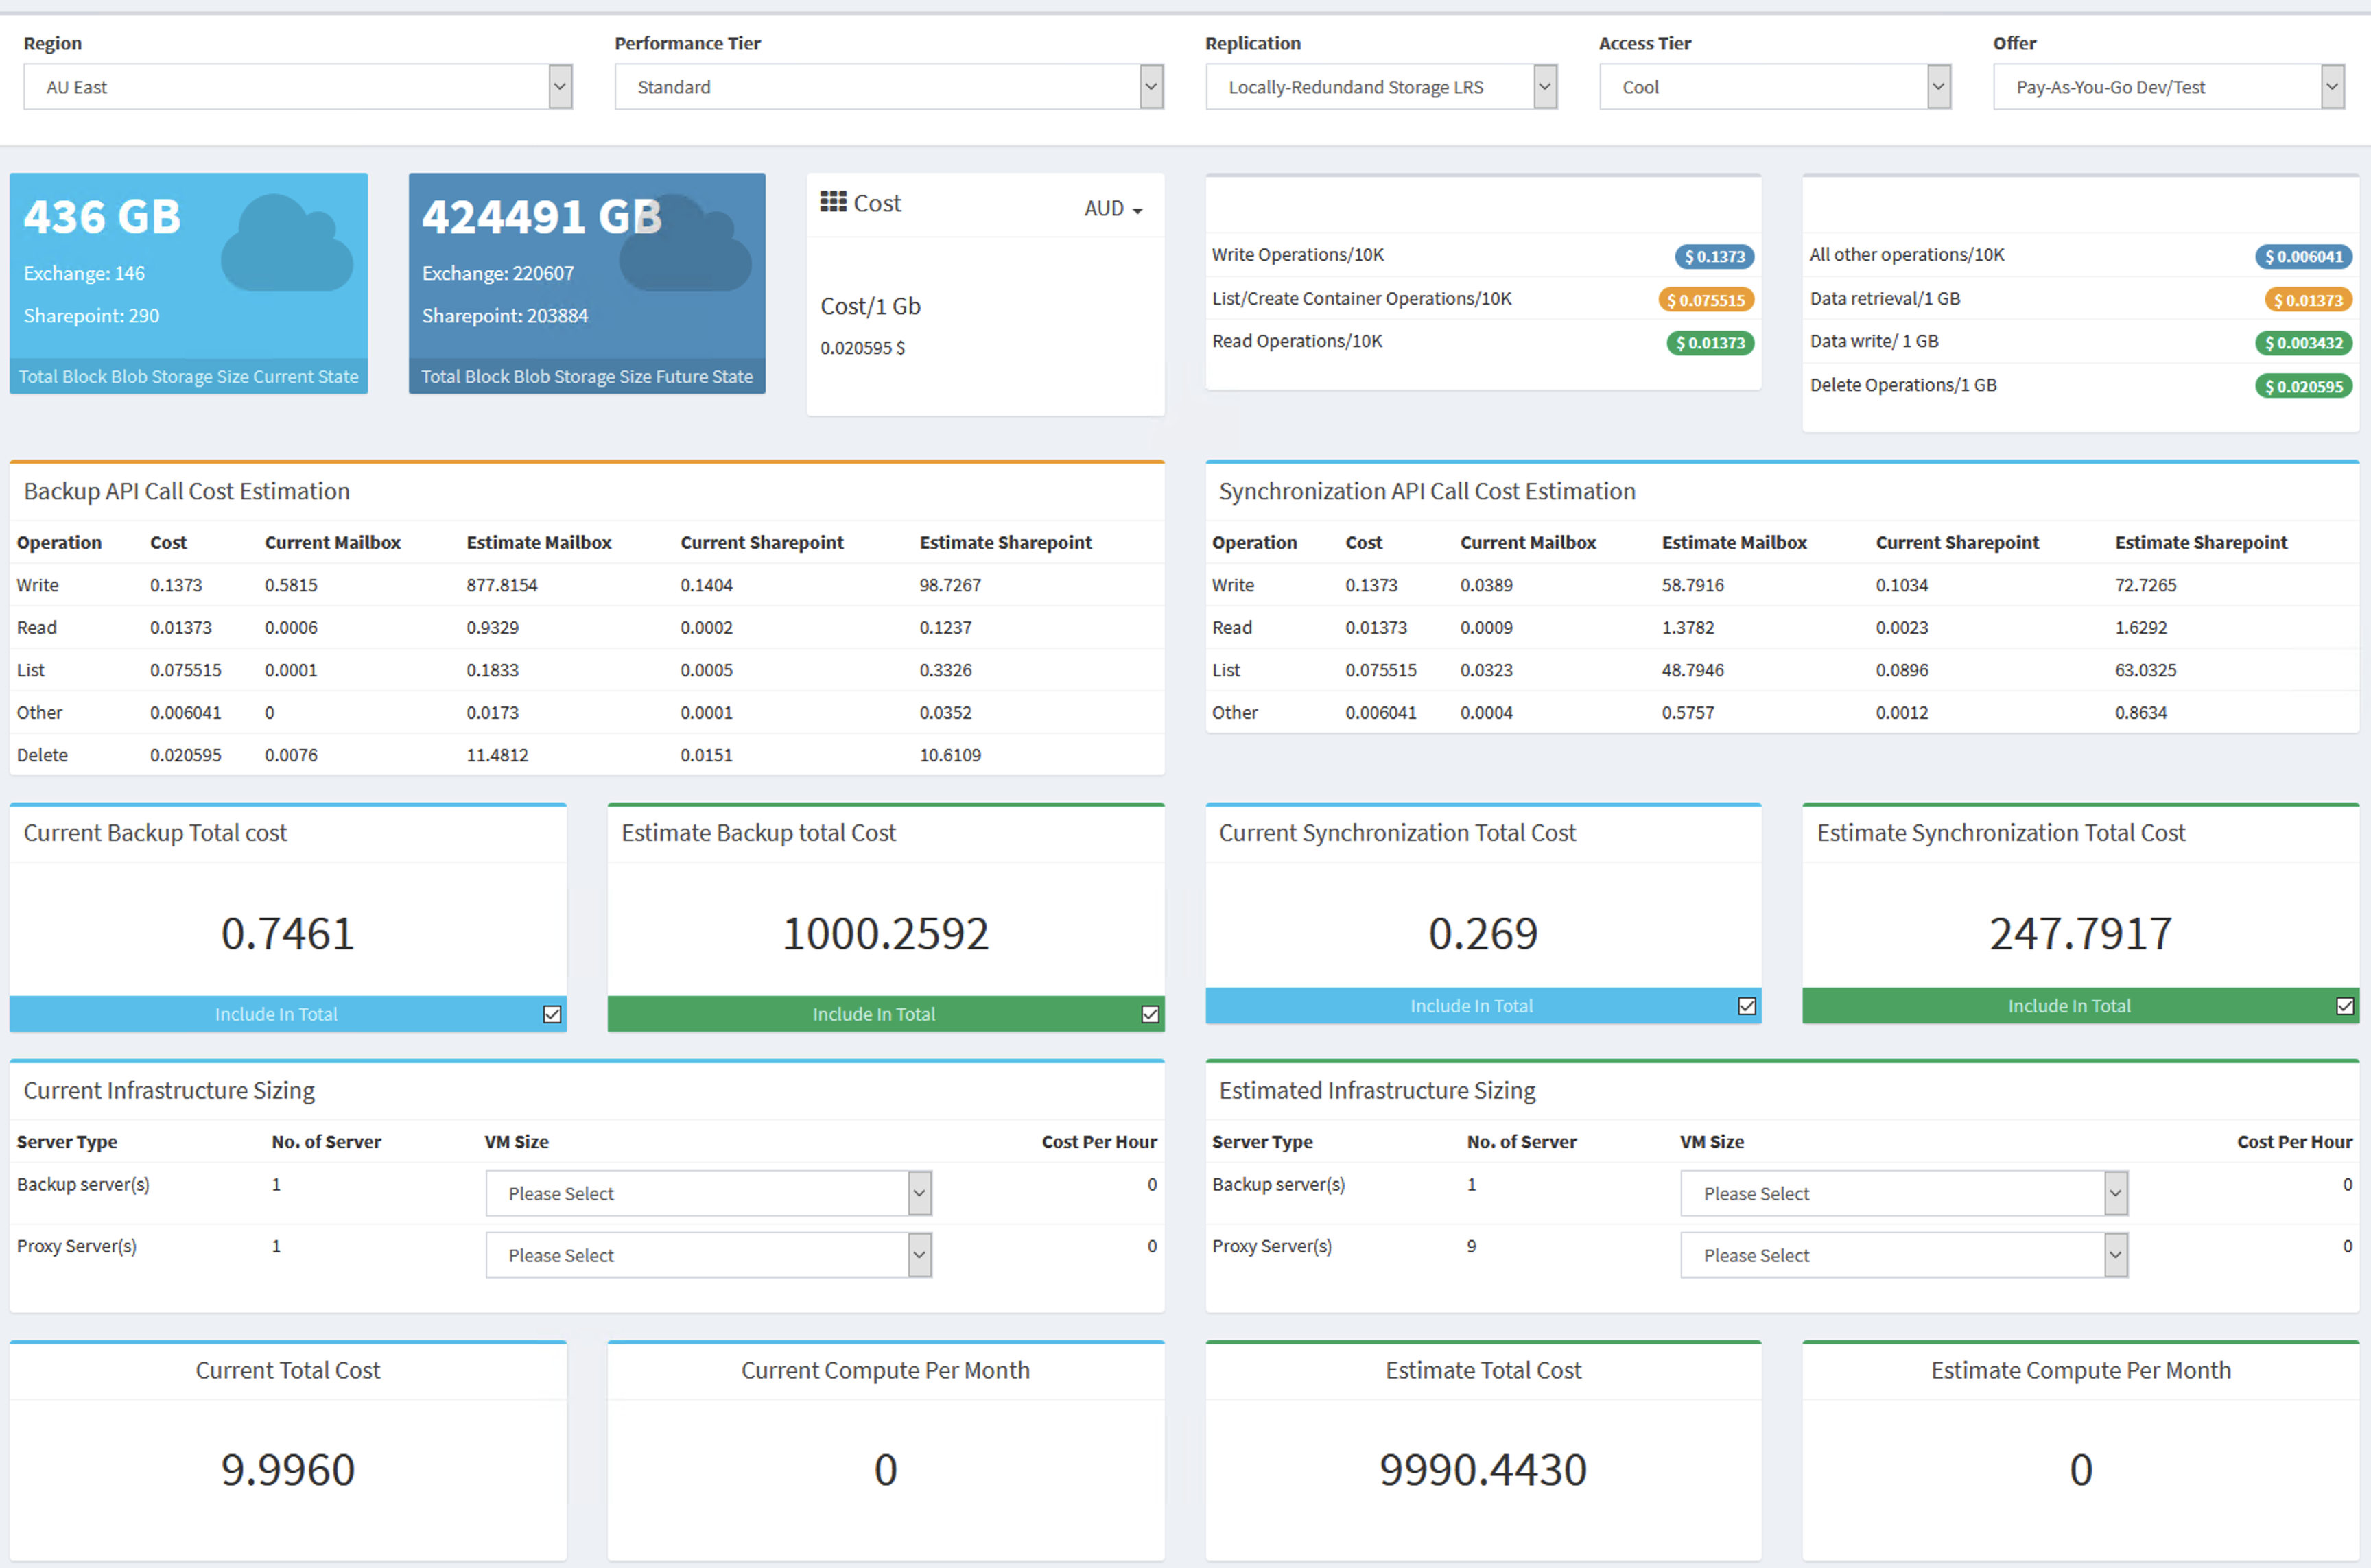Expand the AUD currency selector

[x=1113, y=208]
